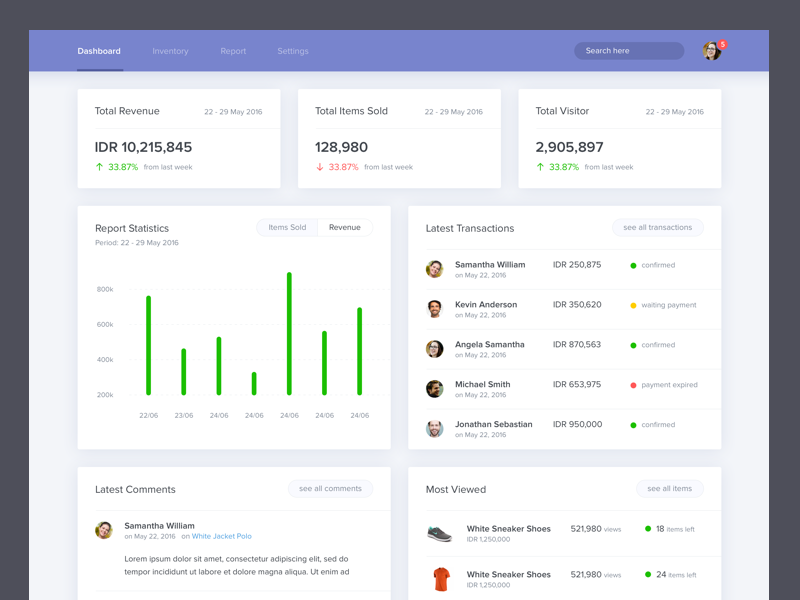Click the see all transactions button
800x600 pixels.
(657, 228)
